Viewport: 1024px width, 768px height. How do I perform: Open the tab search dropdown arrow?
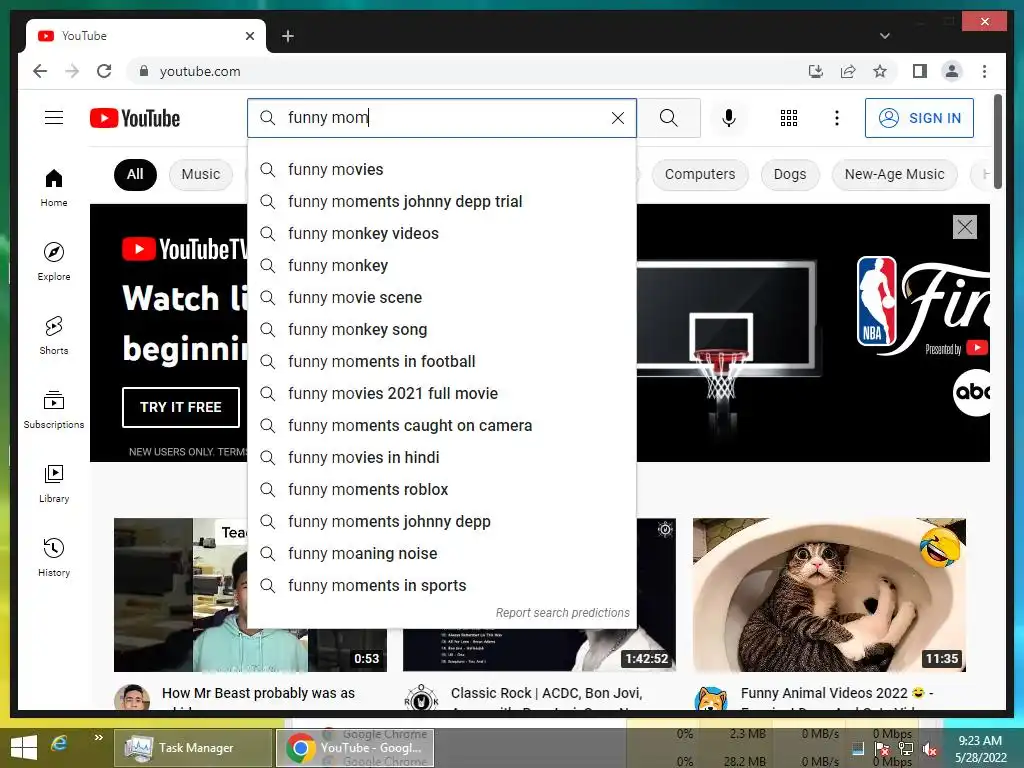(x=884, y=36)
